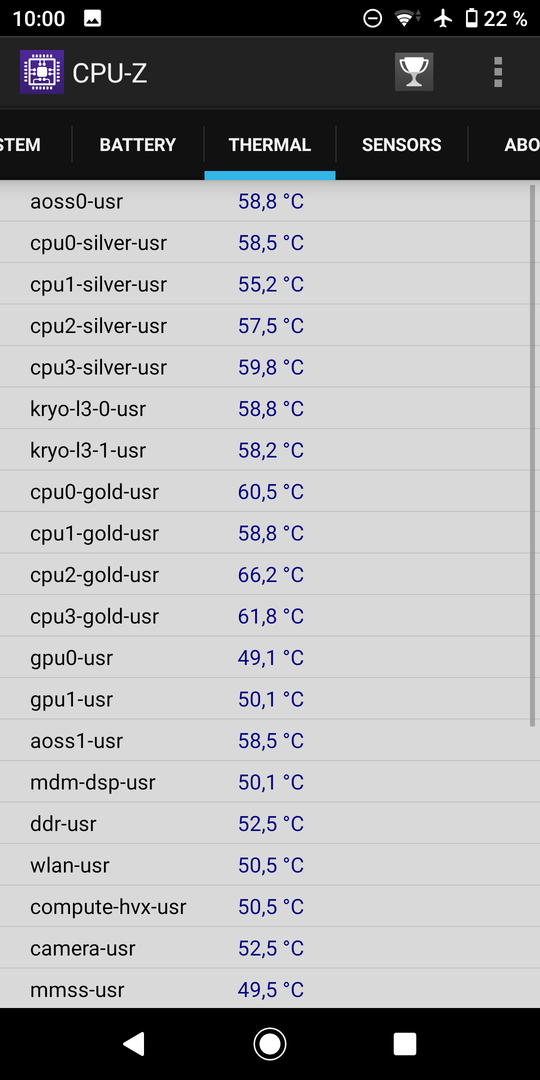The height and width of the screenshot is (1080, 540).
Task: Tap the Android back navigation button
Action: click(134, 1043)
